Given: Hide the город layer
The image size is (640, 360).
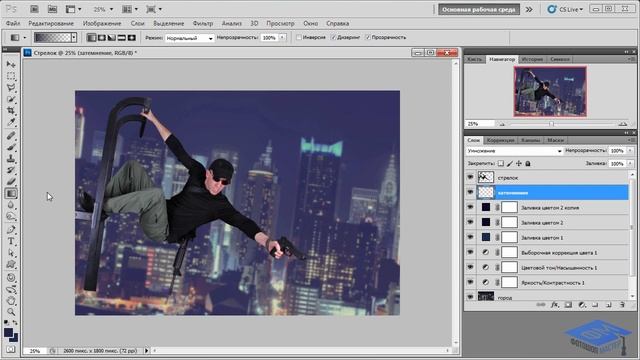Looking at the screenshot, I should (x=470, y=297).
